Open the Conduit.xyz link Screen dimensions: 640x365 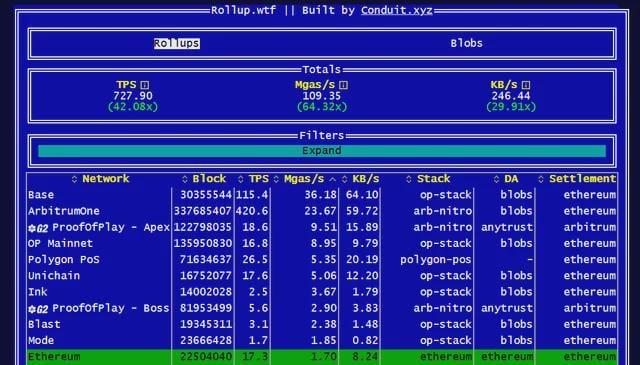click(x=397, y=10)
